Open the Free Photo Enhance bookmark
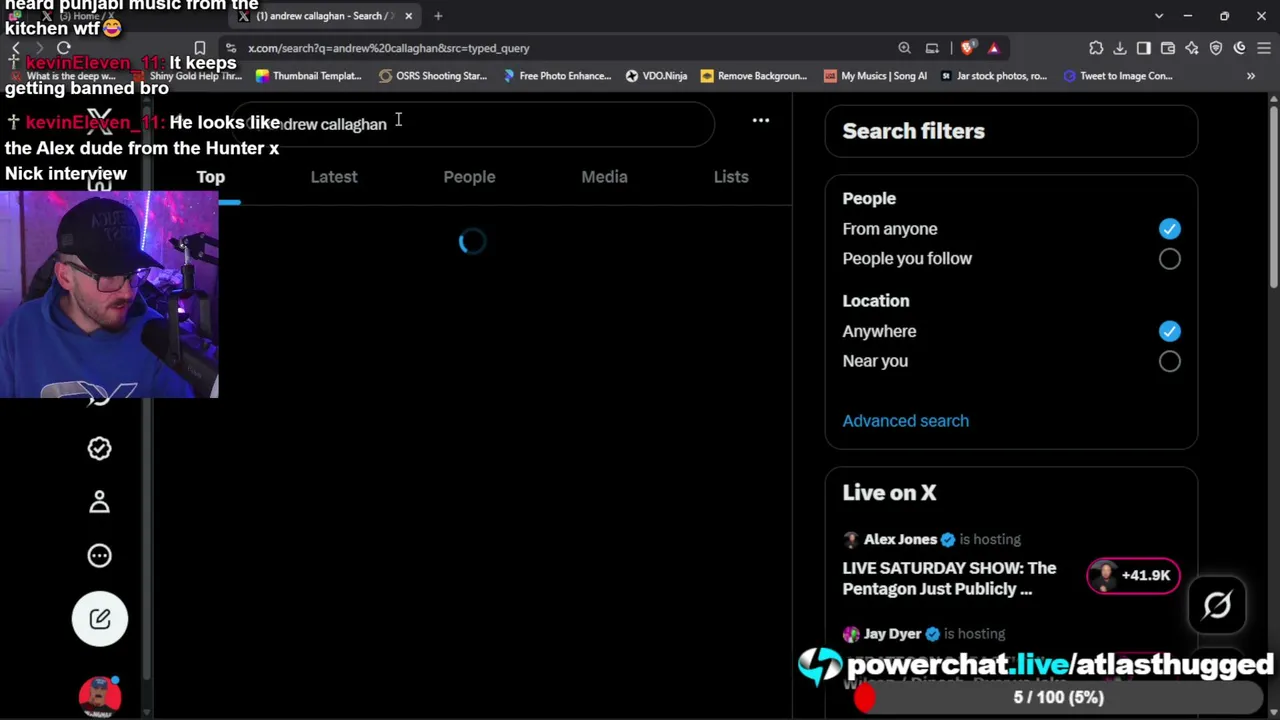1280x720 pixels. point(557,76)
